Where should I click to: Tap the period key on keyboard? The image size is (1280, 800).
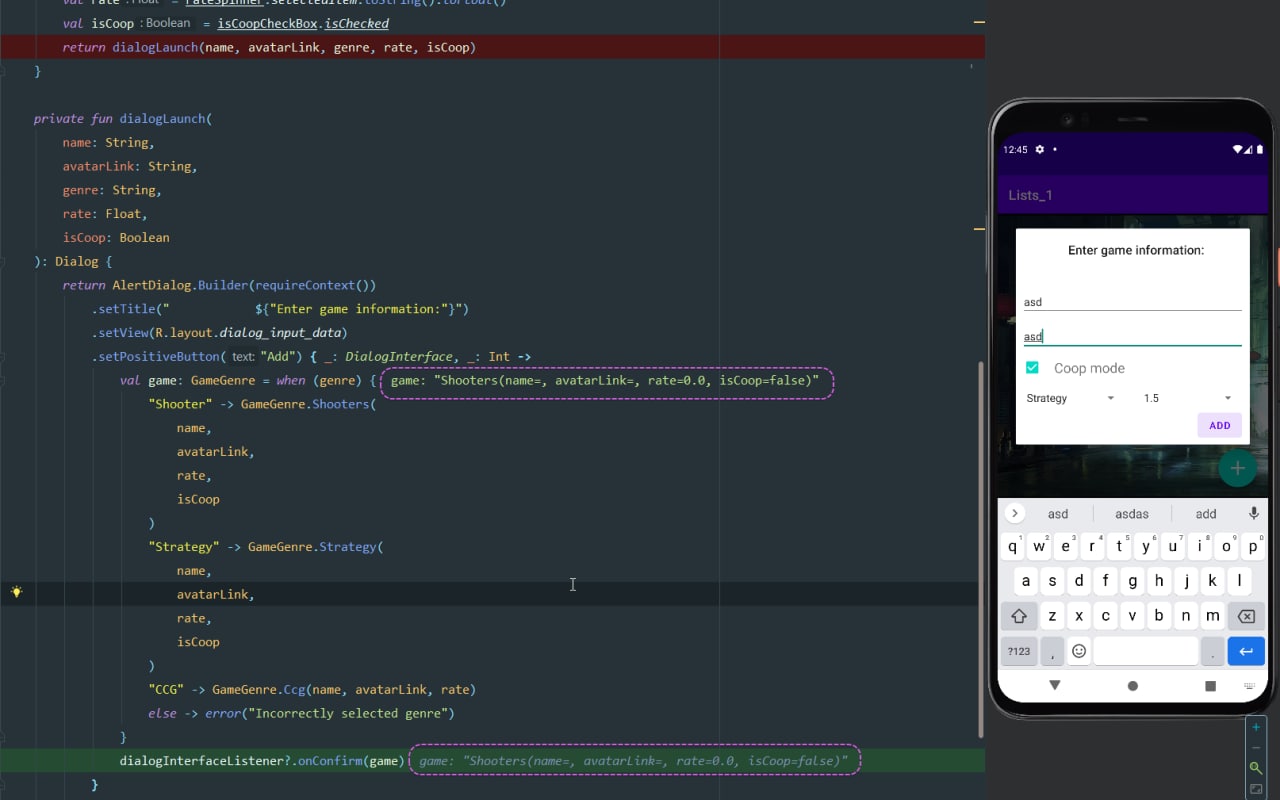click(1212, 651)
